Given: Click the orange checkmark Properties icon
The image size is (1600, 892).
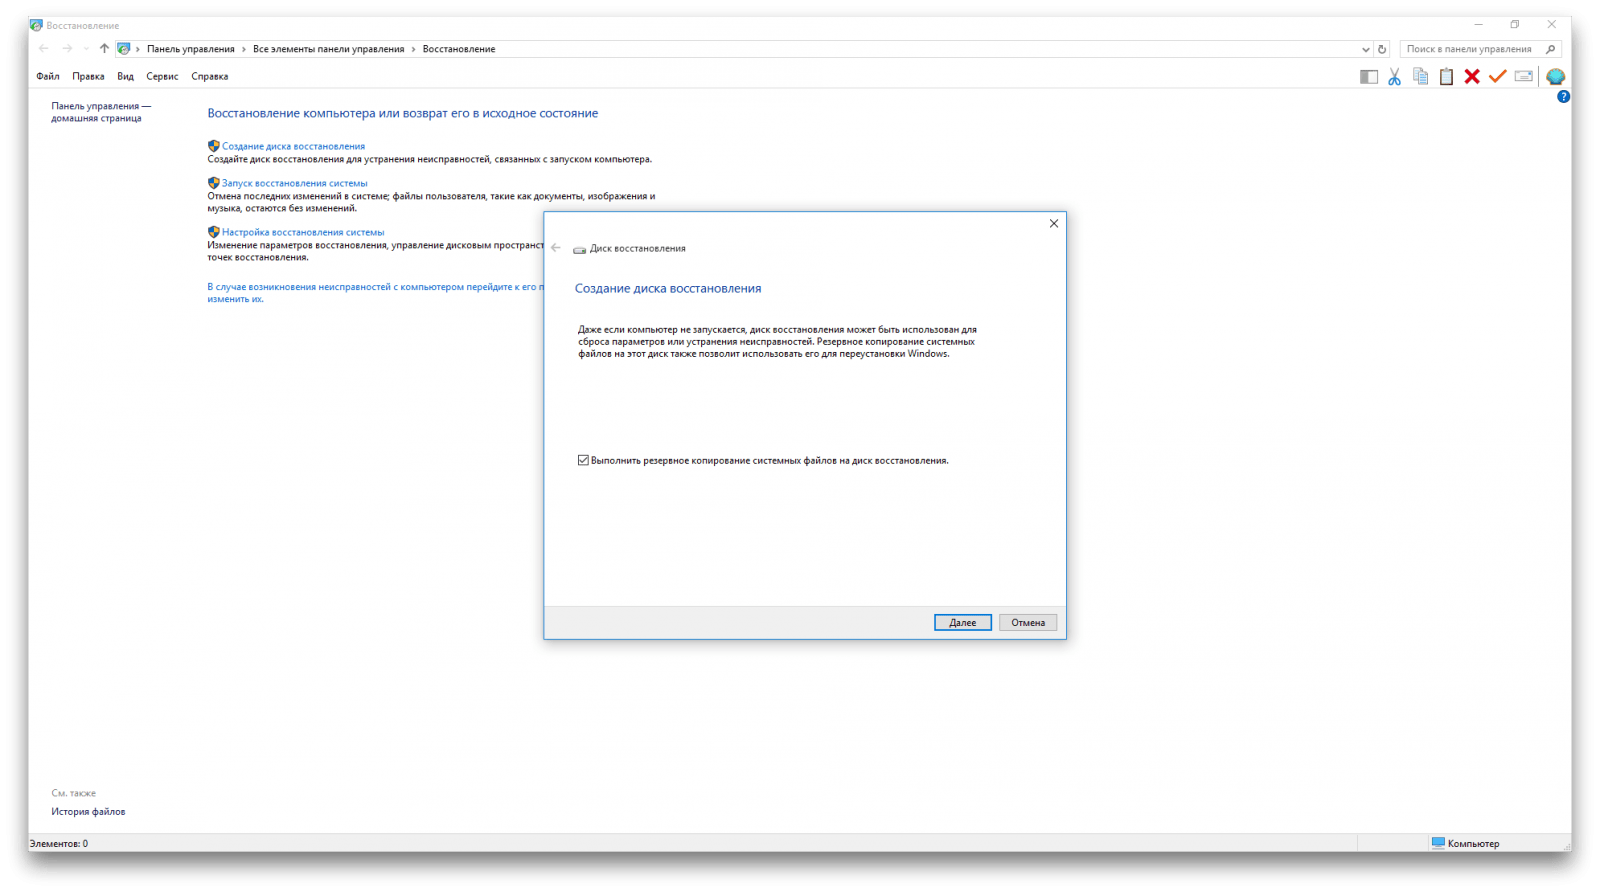Looking at the screenshot, I should (1497, 77).
